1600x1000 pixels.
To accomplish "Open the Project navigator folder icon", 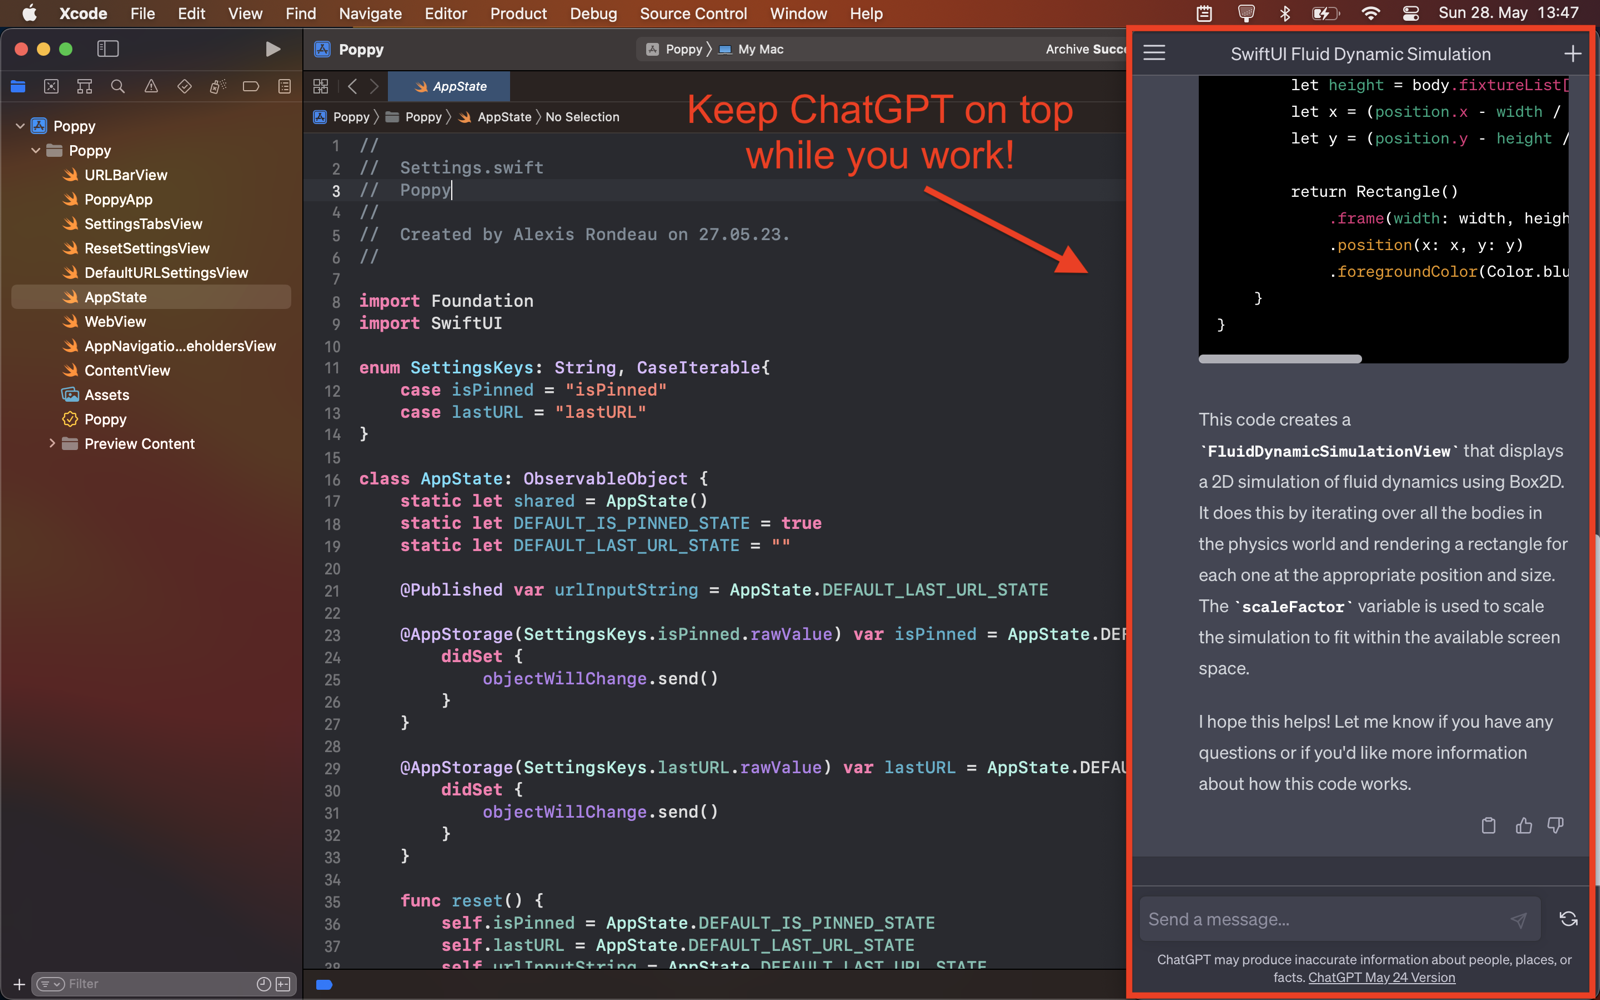I will [18, 87].
